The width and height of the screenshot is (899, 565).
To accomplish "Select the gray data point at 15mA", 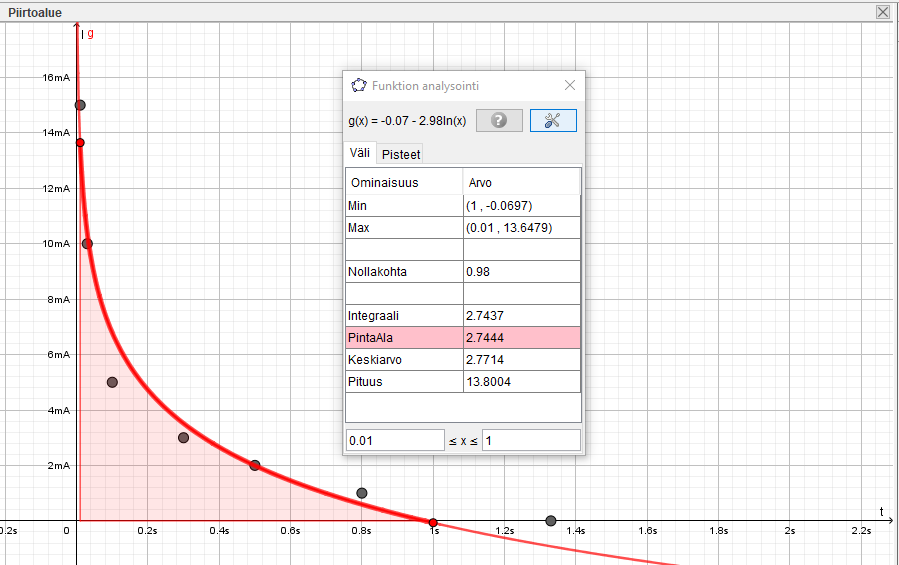I will [80, 105].
